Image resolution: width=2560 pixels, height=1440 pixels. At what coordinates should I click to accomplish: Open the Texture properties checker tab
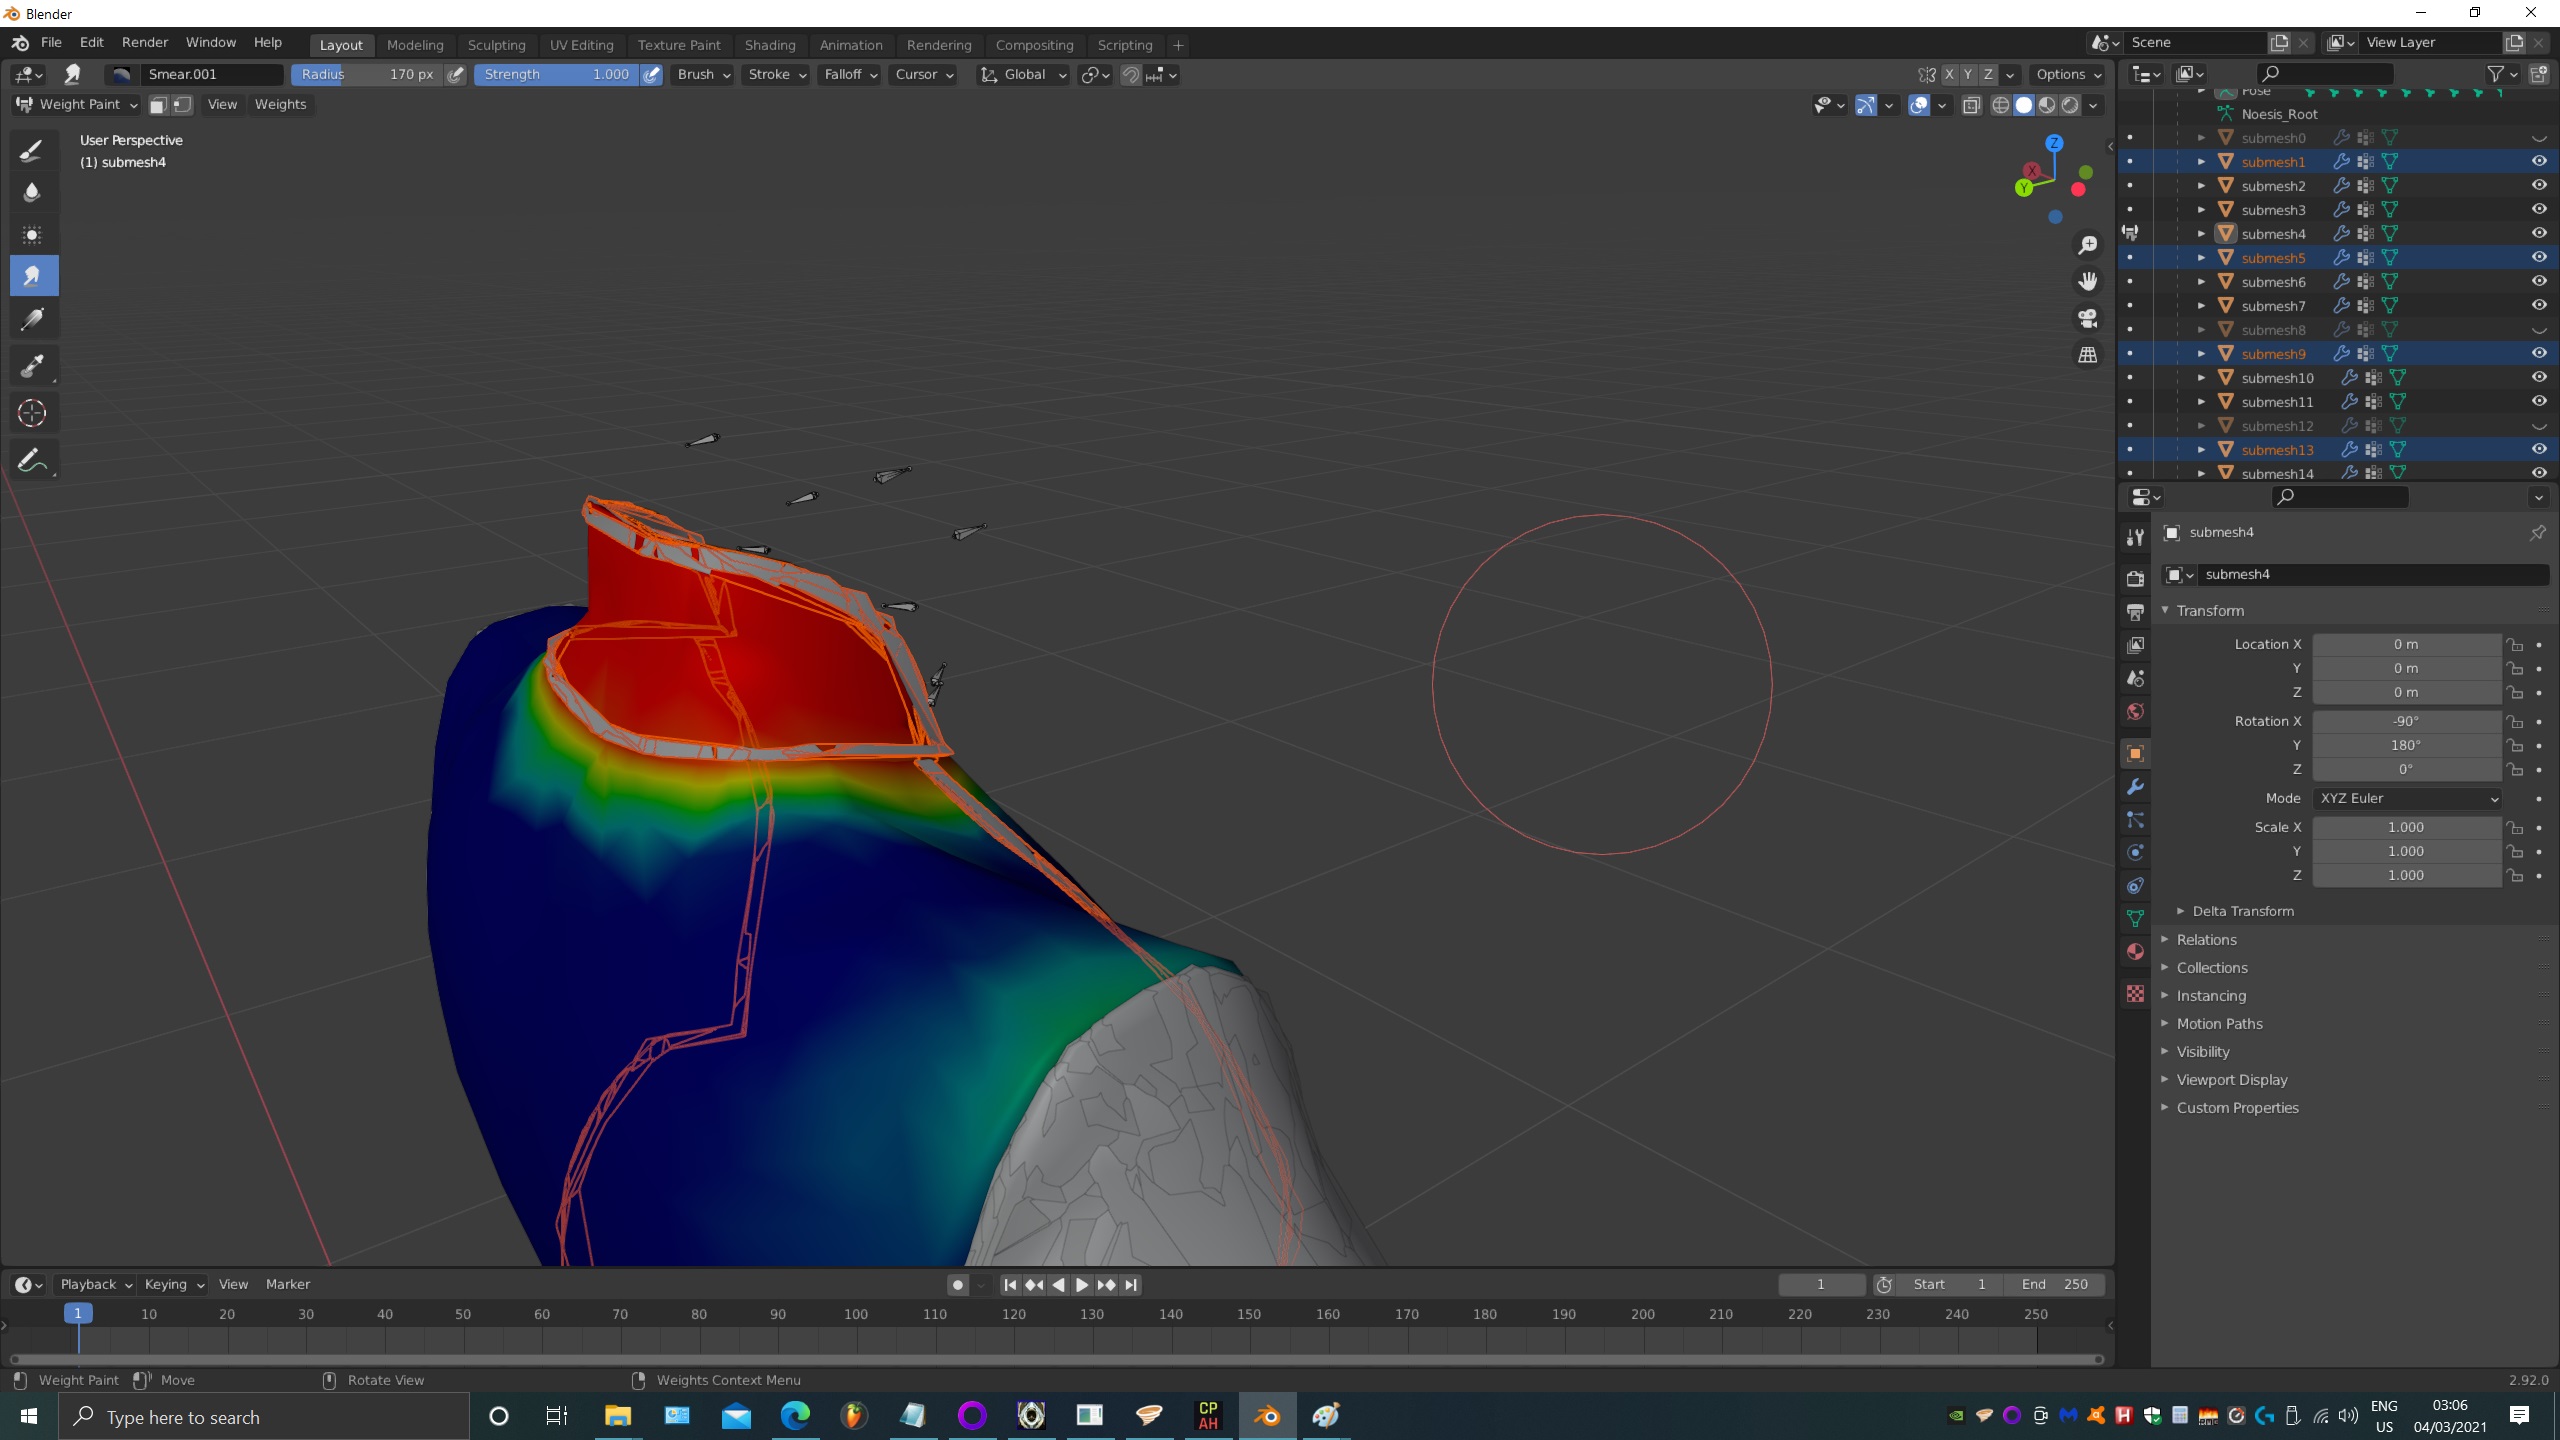coord(2135,993)
